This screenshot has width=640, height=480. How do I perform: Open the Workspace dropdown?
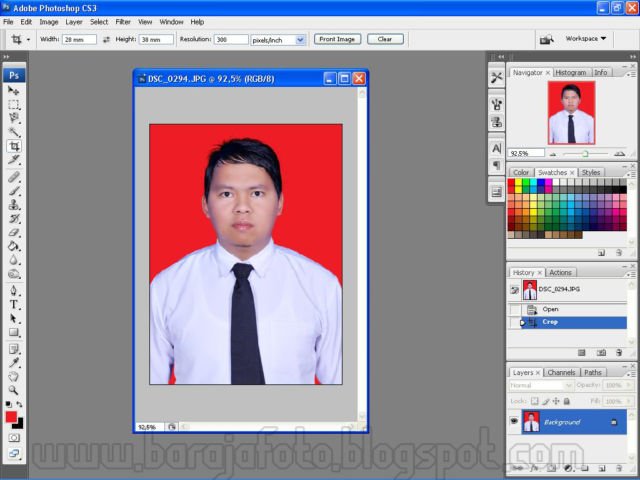click(586, 38)
